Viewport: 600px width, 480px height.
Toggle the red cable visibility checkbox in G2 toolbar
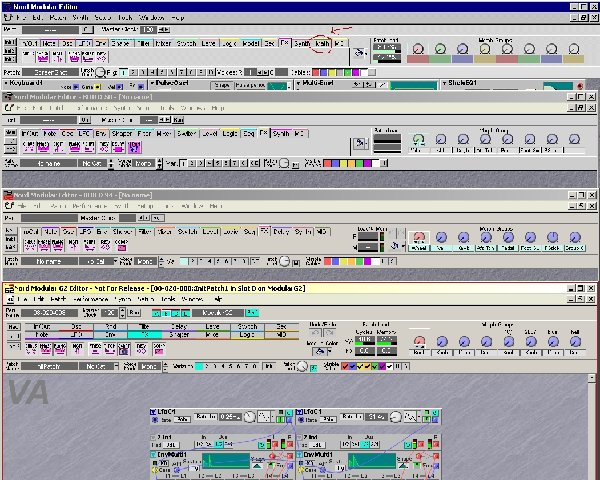pyautogui.click(x=346, y=366)
